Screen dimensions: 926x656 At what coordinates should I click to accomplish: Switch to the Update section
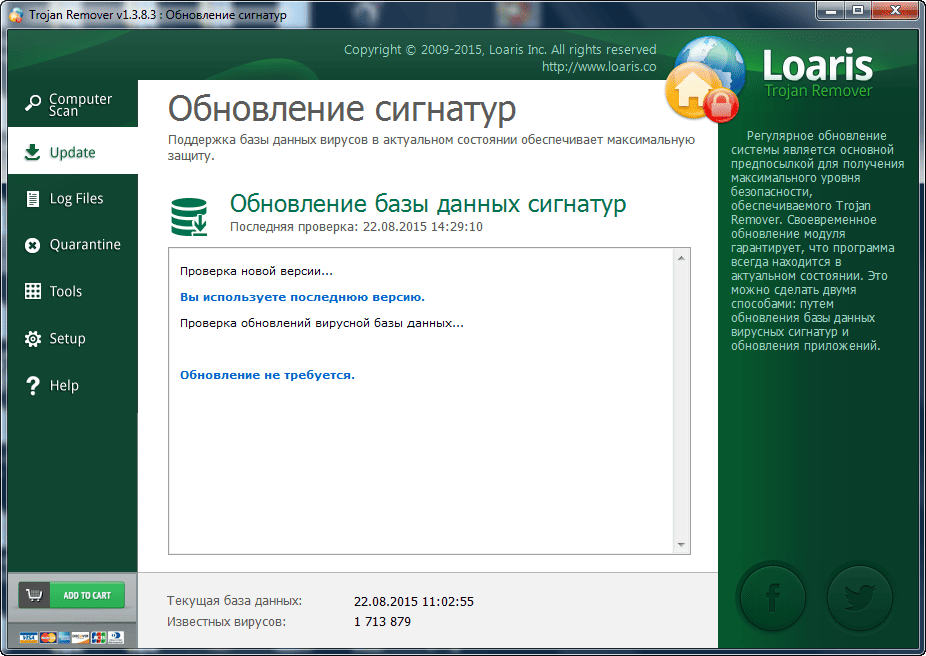point(73,151)
